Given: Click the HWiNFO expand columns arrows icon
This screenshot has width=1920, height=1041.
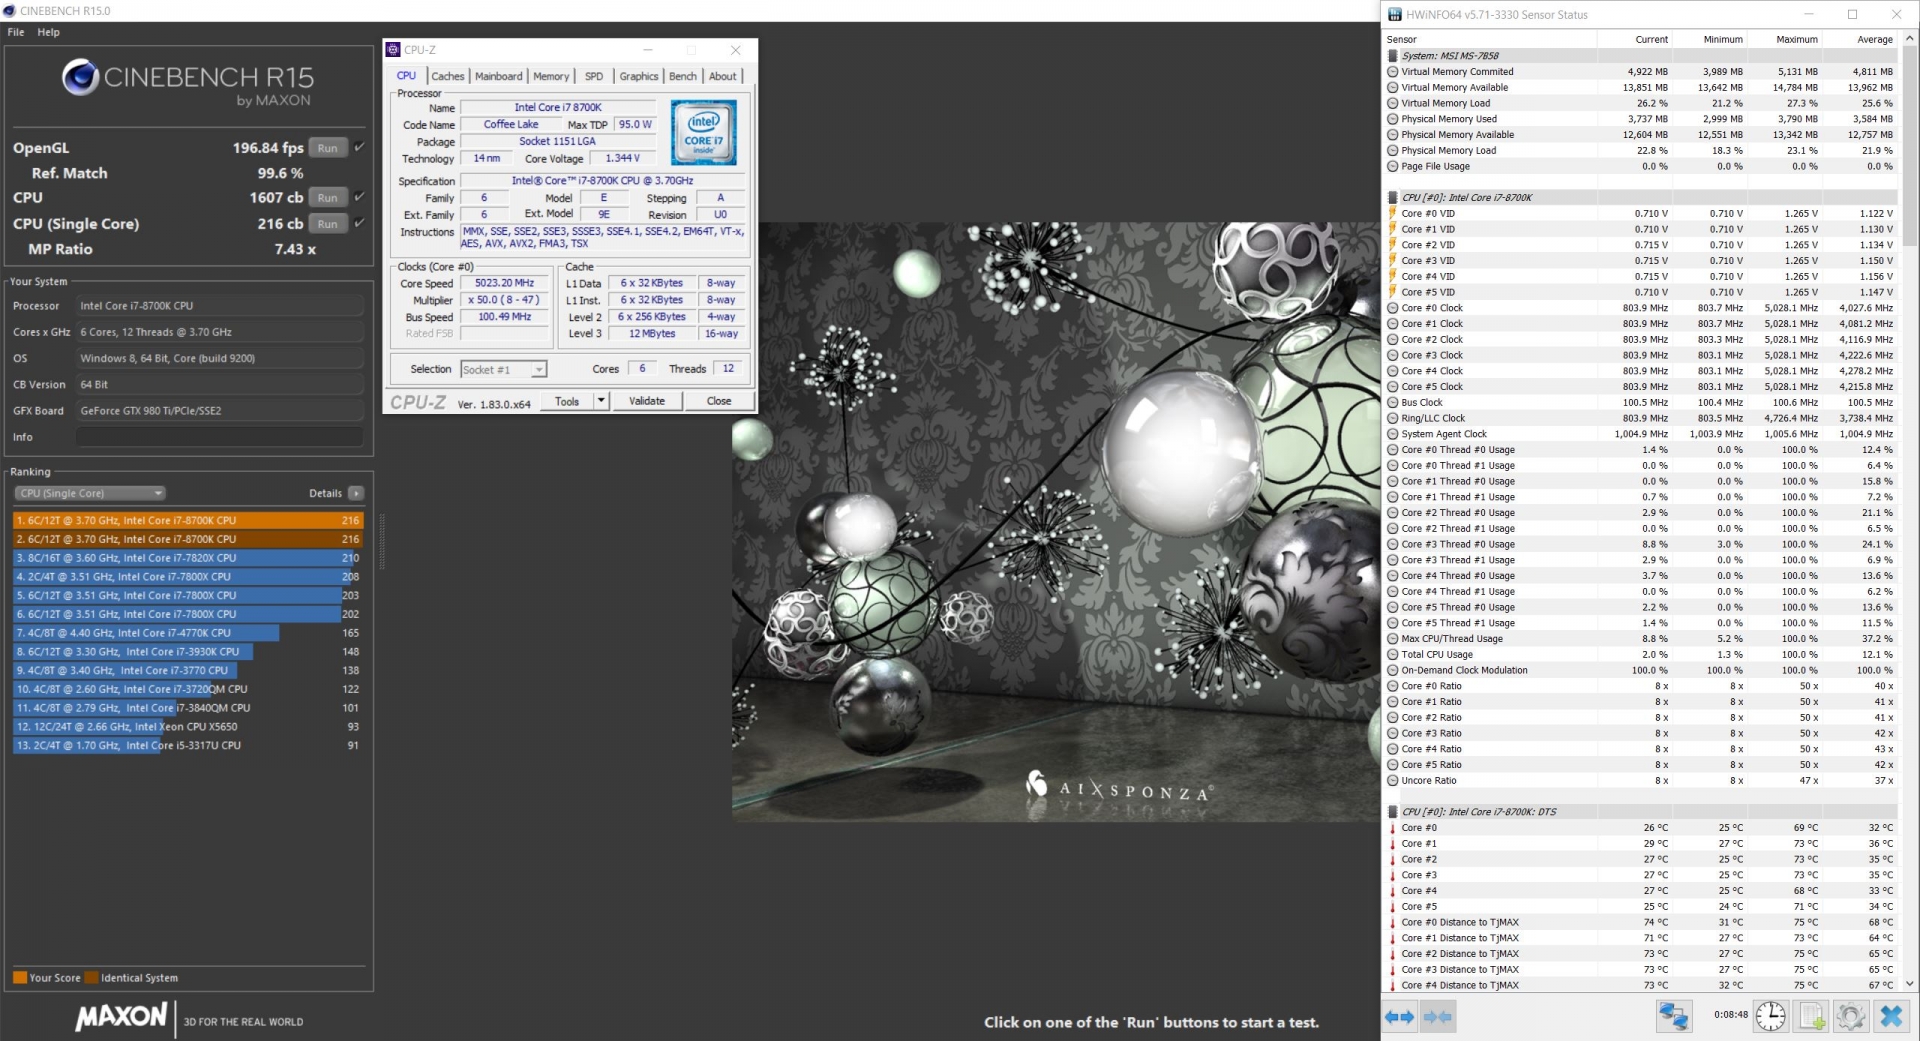Looking at the screenshot, I should pyautogui.click(x=1399, y=1017).
